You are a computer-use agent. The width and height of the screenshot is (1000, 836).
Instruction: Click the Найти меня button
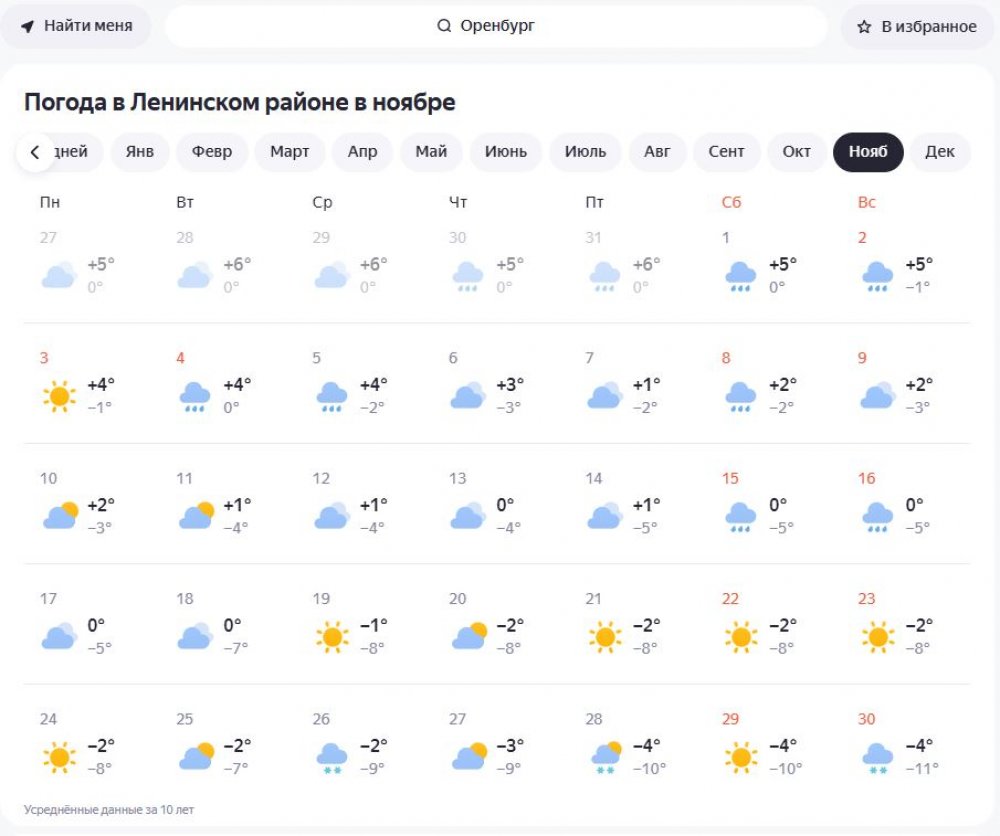(76, 26)
